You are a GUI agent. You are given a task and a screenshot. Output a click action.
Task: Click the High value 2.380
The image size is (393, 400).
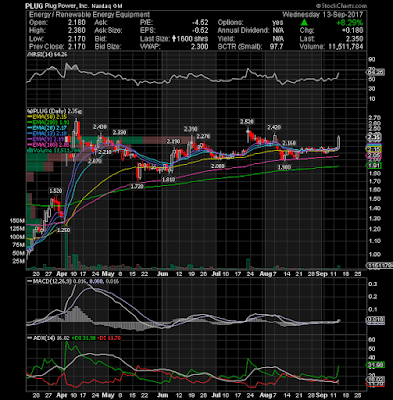(x=77, y=31)
